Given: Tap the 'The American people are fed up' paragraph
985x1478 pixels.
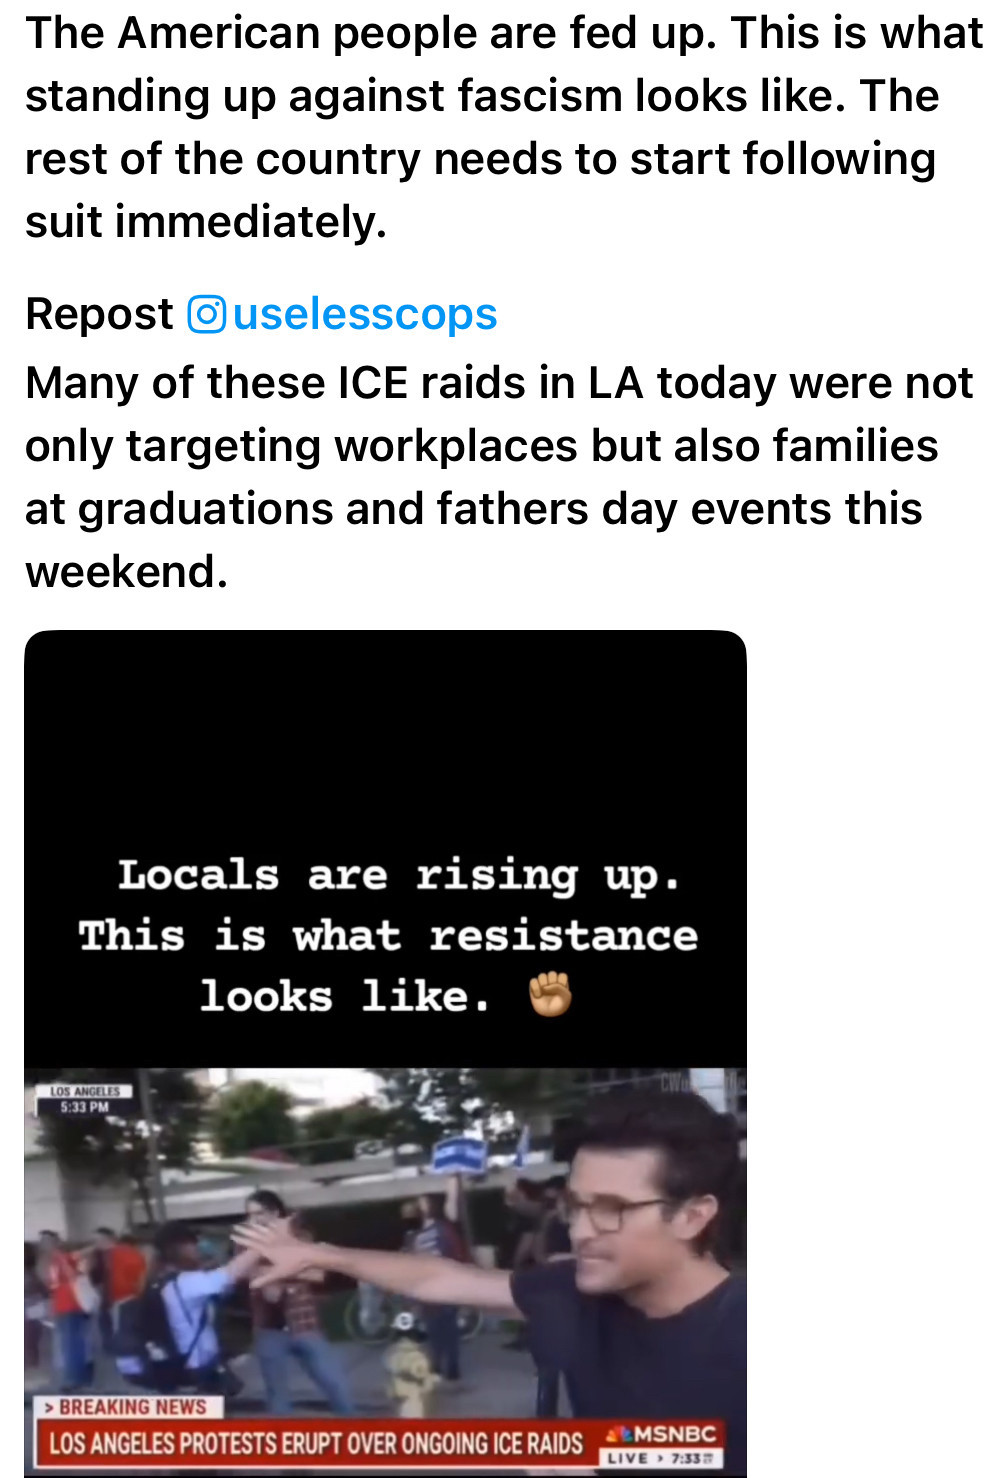Looking at the screenshot, I should tap(504, 127).
